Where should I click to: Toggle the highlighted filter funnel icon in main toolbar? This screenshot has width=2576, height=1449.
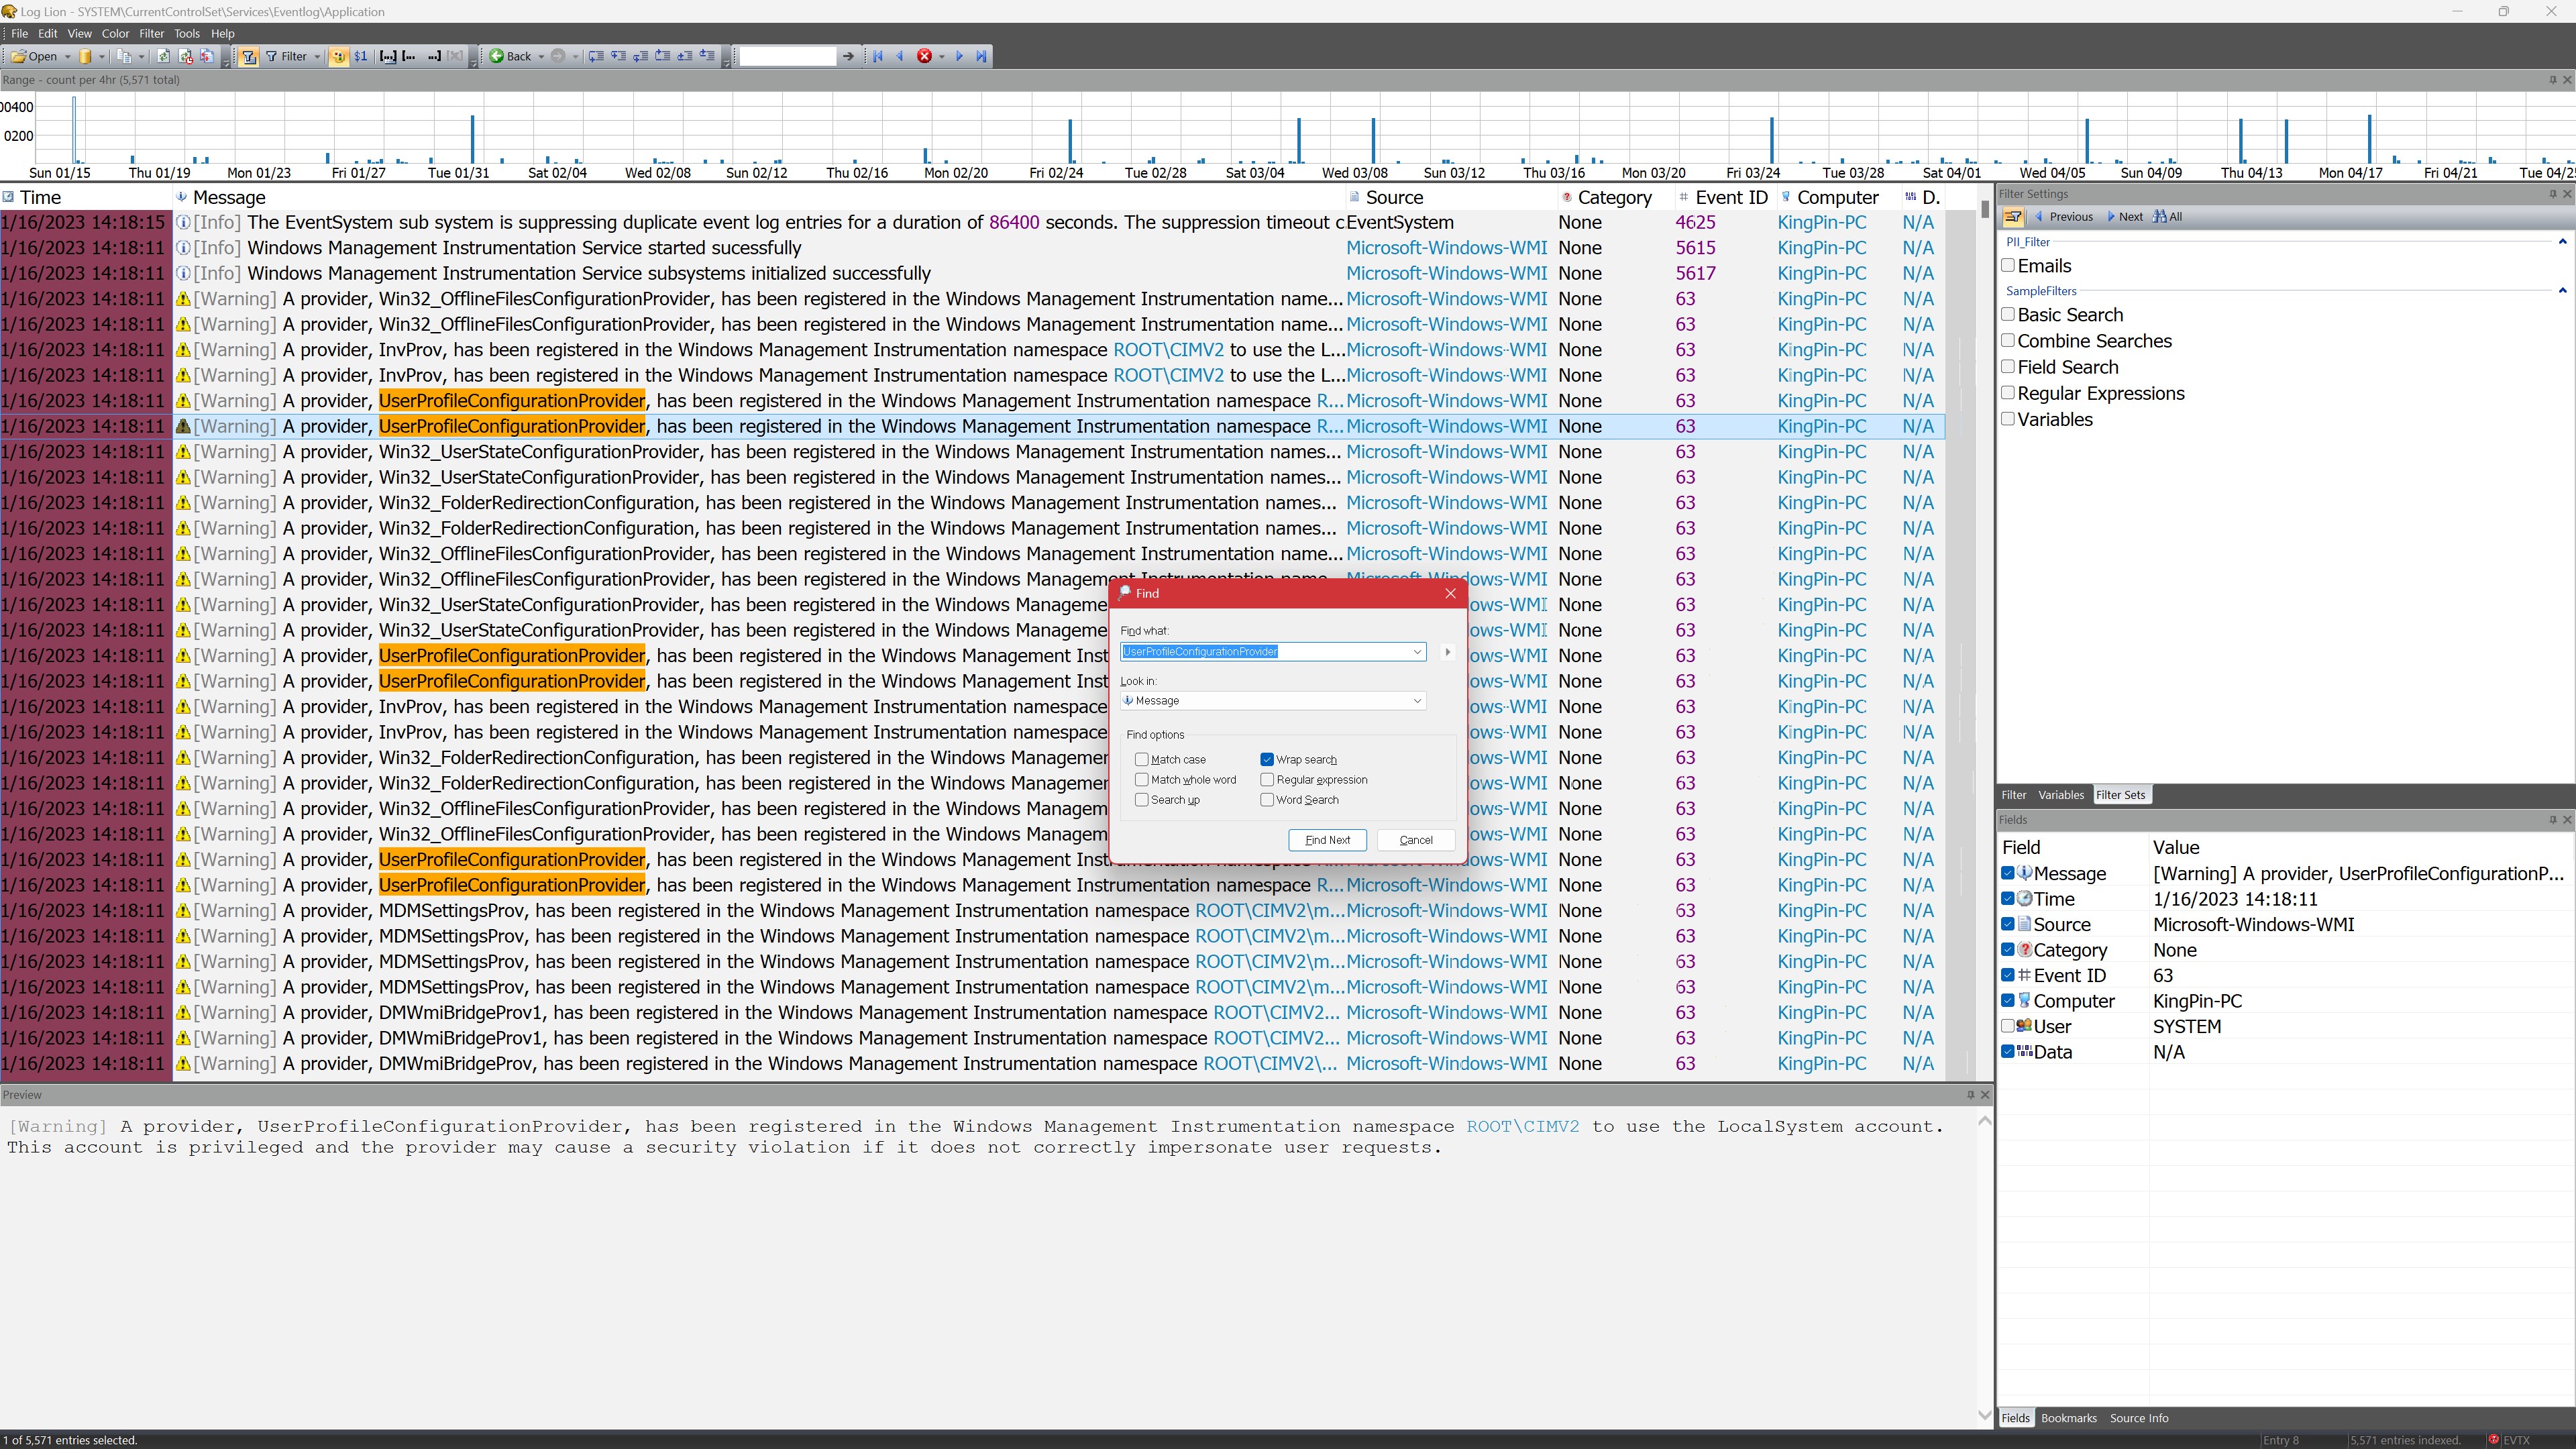(249, 56)
